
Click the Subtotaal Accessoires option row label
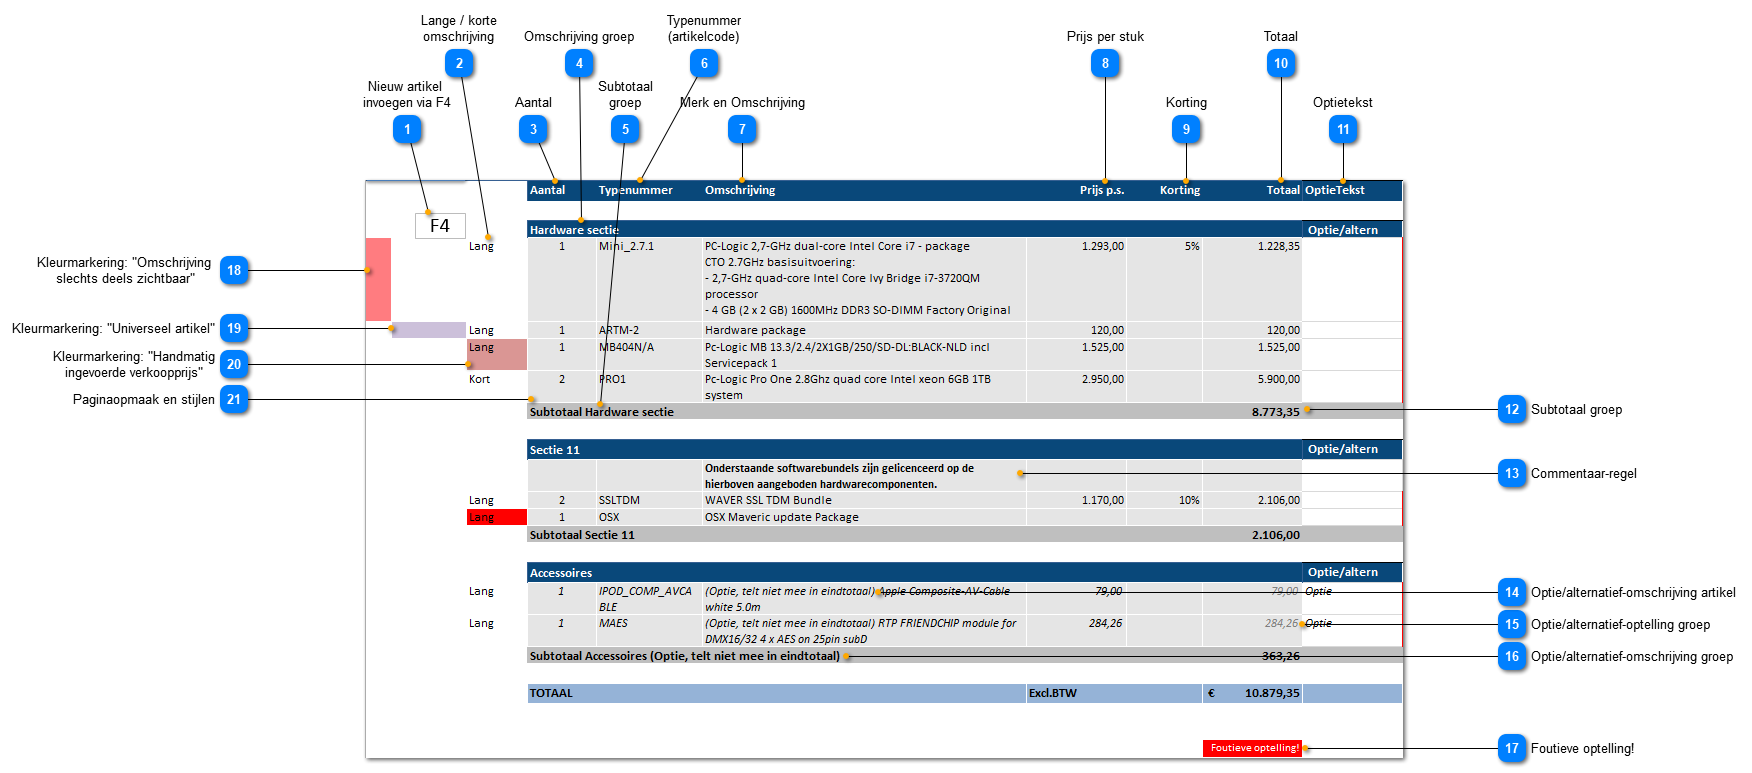[685, 656]
